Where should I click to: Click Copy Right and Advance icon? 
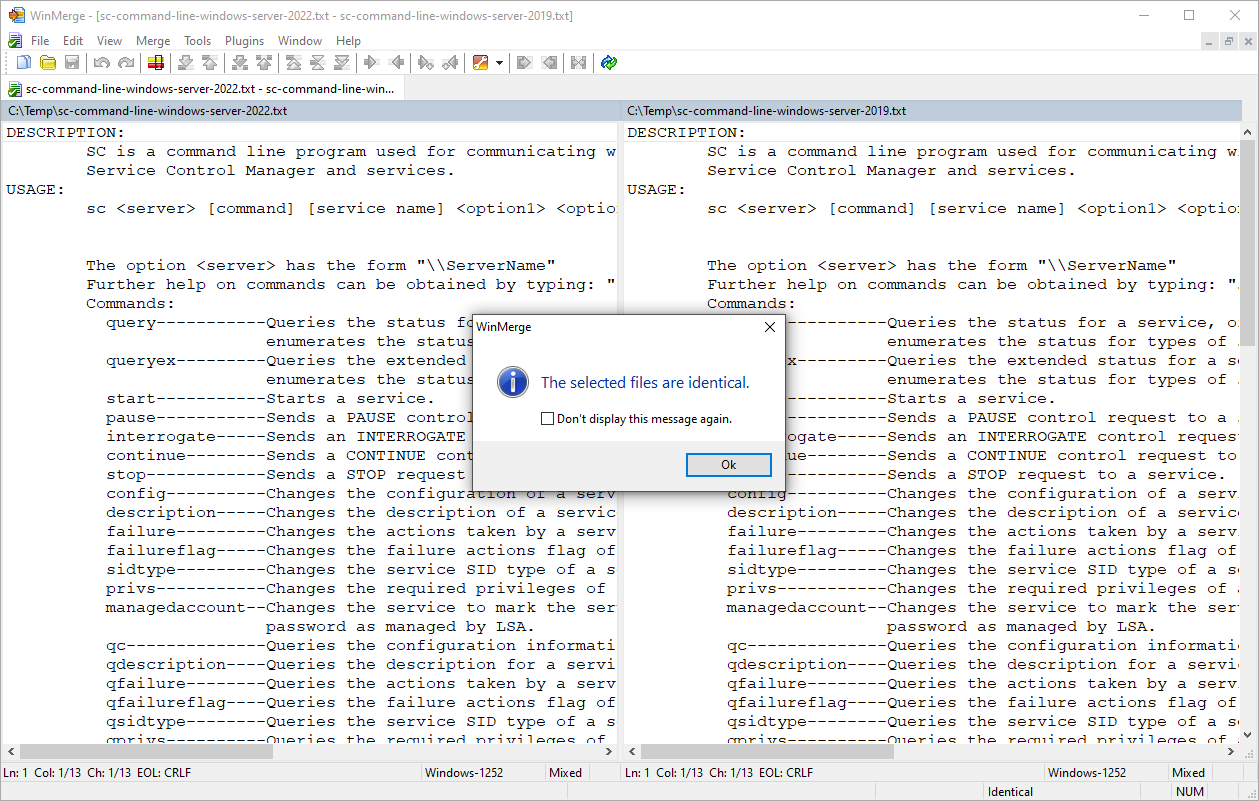click(425, 63)
